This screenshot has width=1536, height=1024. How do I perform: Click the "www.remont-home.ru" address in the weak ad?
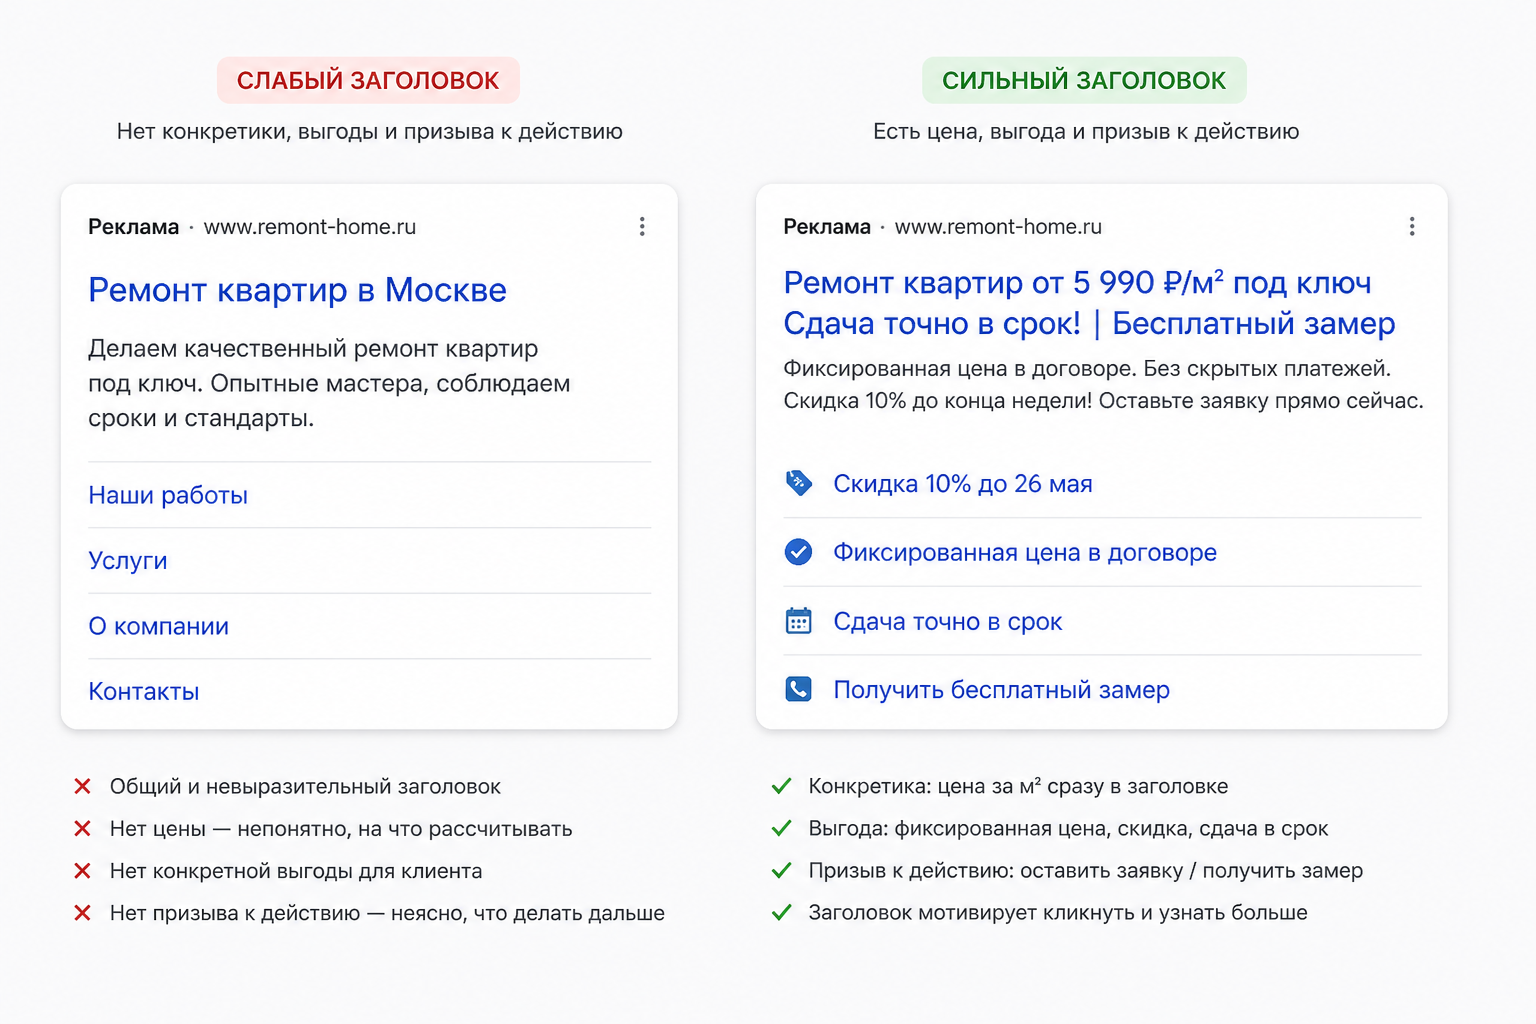pos(310,227)
